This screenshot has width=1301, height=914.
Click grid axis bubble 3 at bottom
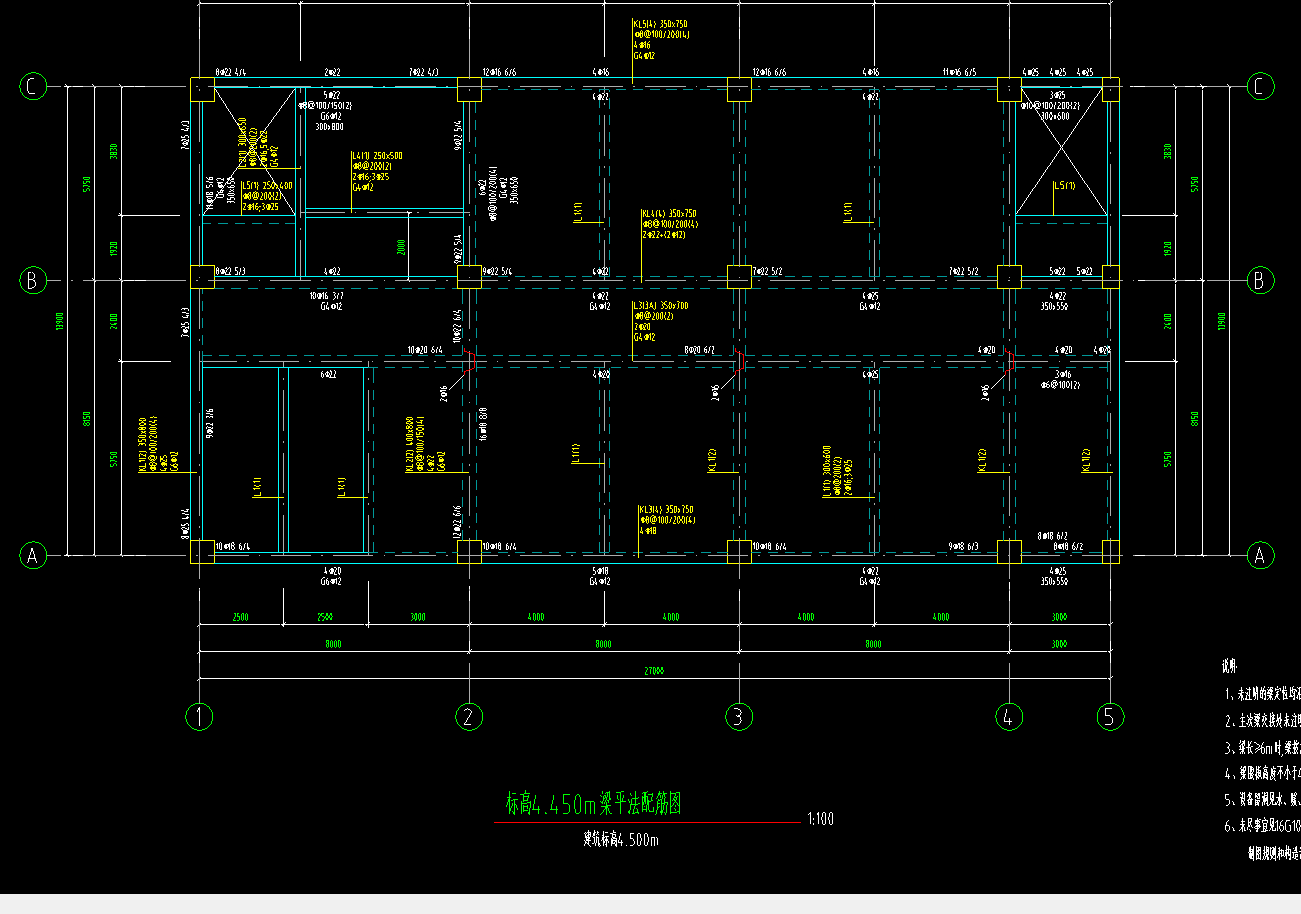738,716
